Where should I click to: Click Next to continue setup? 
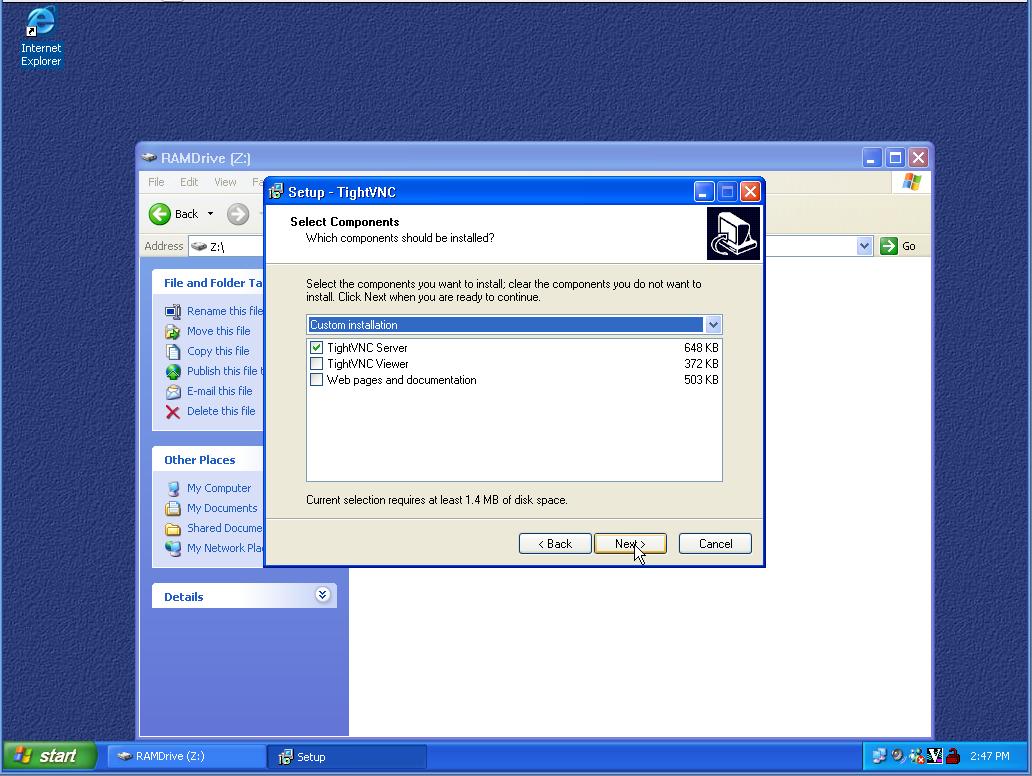630,544
